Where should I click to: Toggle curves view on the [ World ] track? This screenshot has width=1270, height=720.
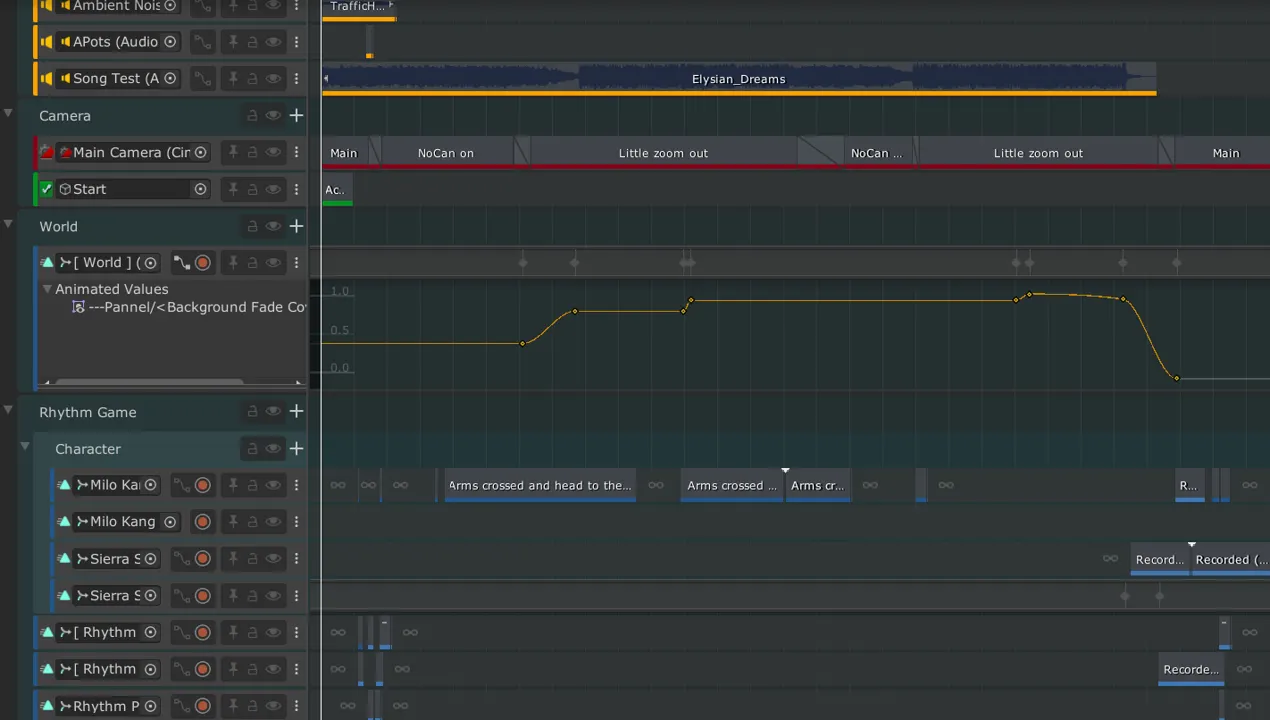click(x=182, y=263)
